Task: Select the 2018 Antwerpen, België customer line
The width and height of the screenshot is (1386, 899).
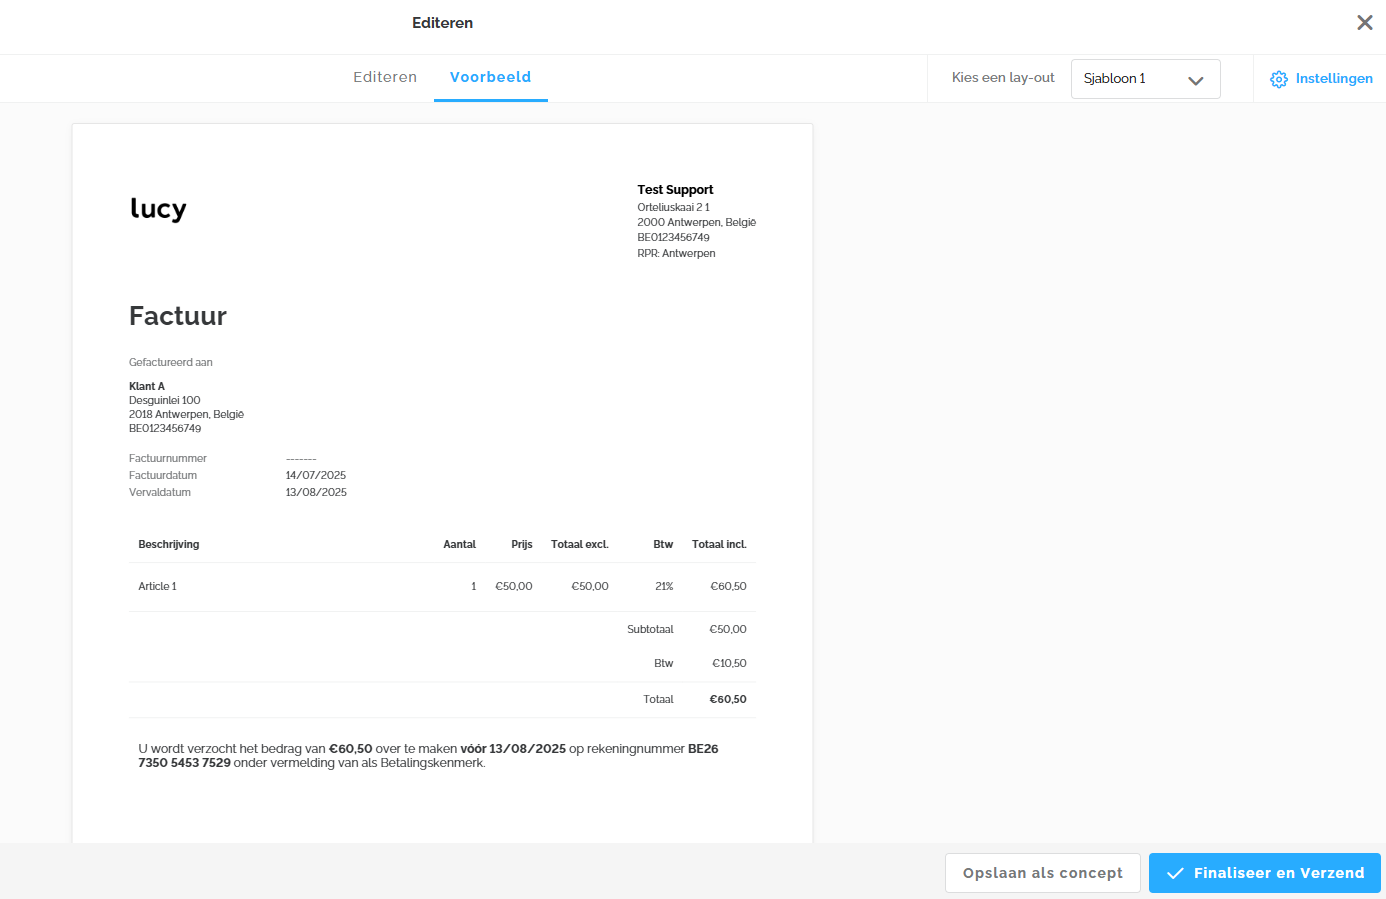Action: 186,414
